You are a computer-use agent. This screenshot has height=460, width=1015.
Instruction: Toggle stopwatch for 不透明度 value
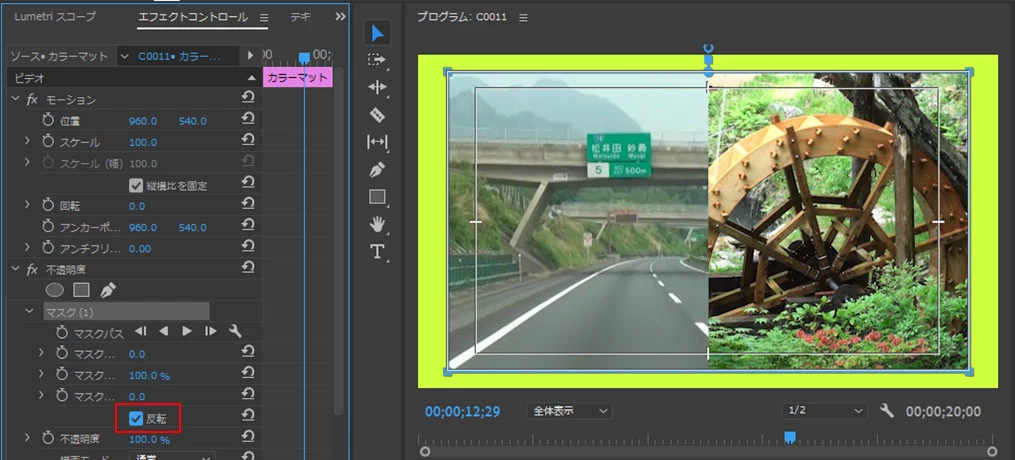(x=48, y=439)
